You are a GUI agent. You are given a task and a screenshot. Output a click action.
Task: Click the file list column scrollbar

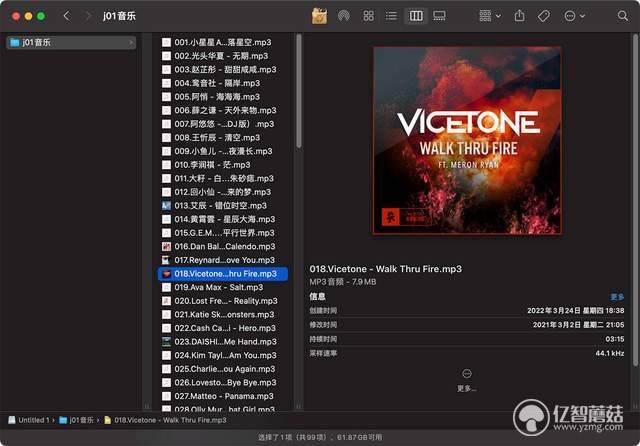click(x=299, y=91)
